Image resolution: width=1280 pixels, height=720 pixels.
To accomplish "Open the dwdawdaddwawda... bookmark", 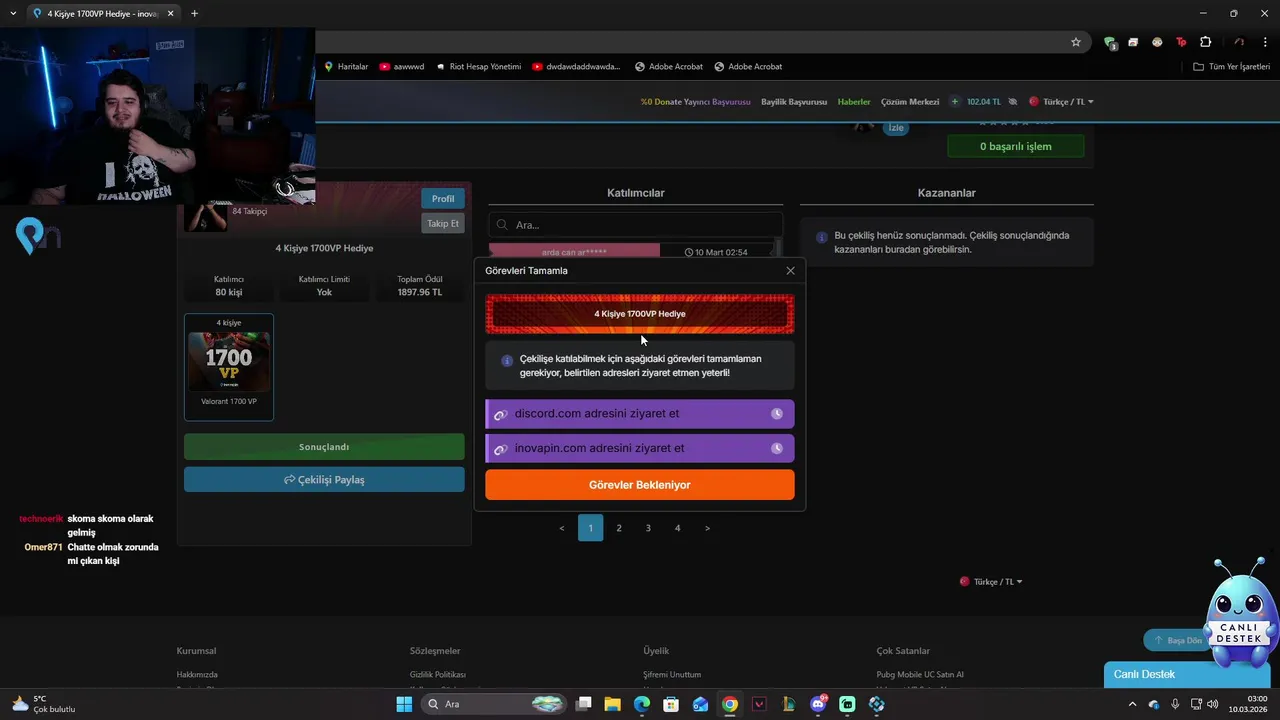I will (576, 67).
